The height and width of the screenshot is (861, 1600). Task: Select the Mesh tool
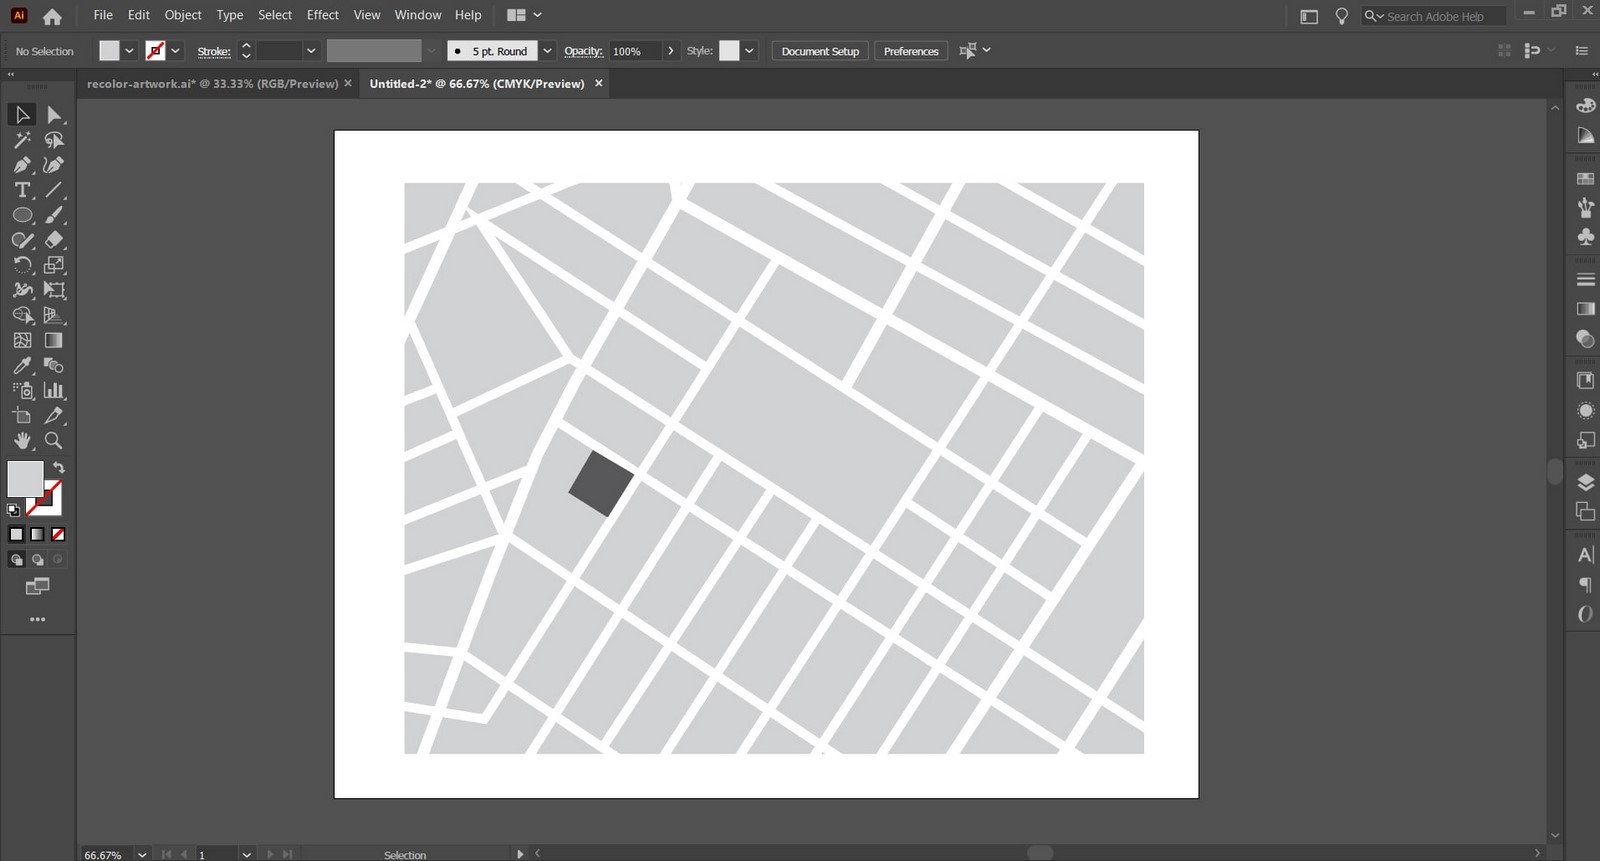click(22, 340)
